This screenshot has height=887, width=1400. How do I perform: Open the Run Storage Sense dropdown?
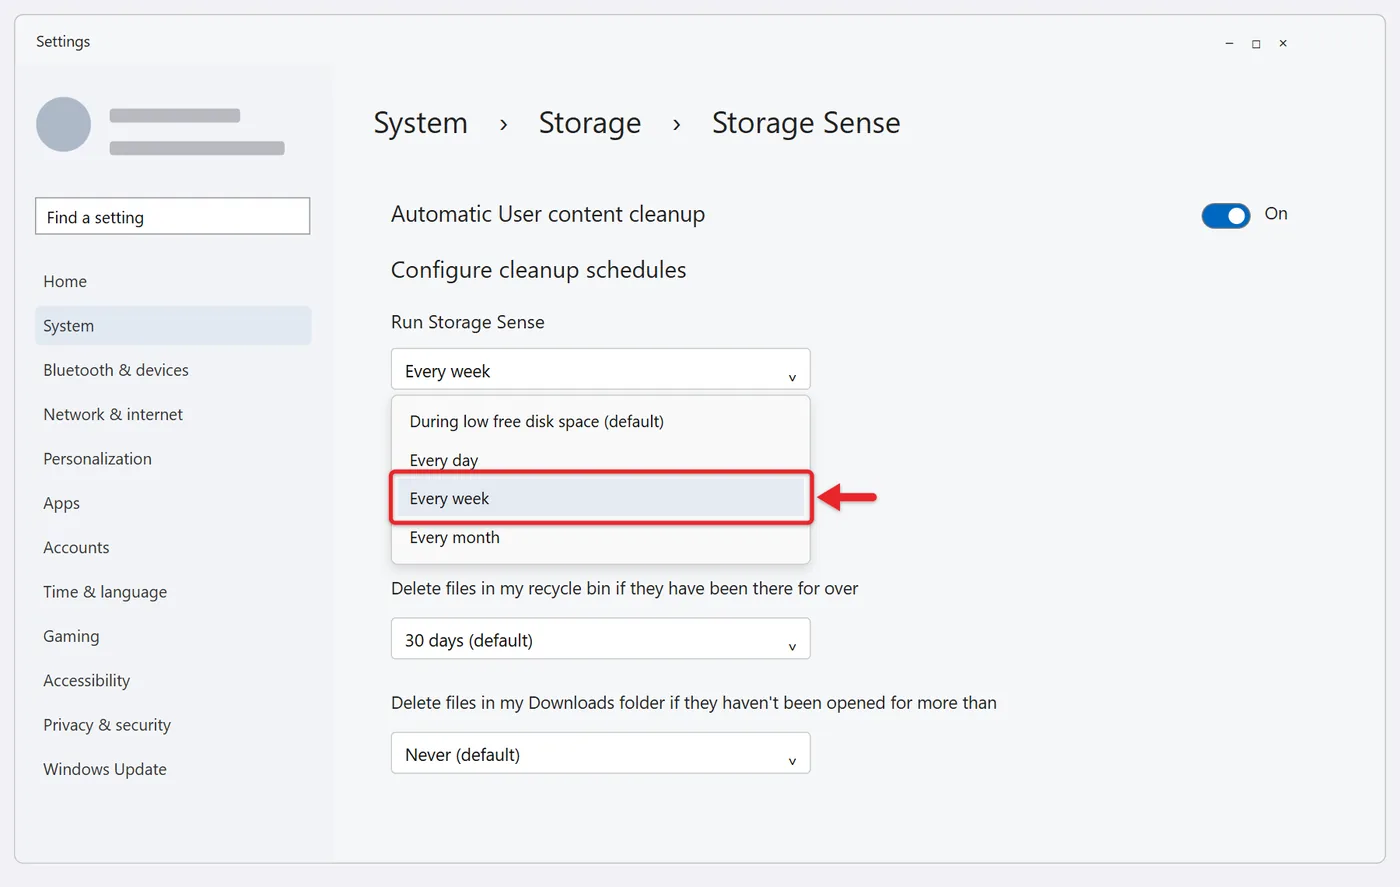point(600,370)
